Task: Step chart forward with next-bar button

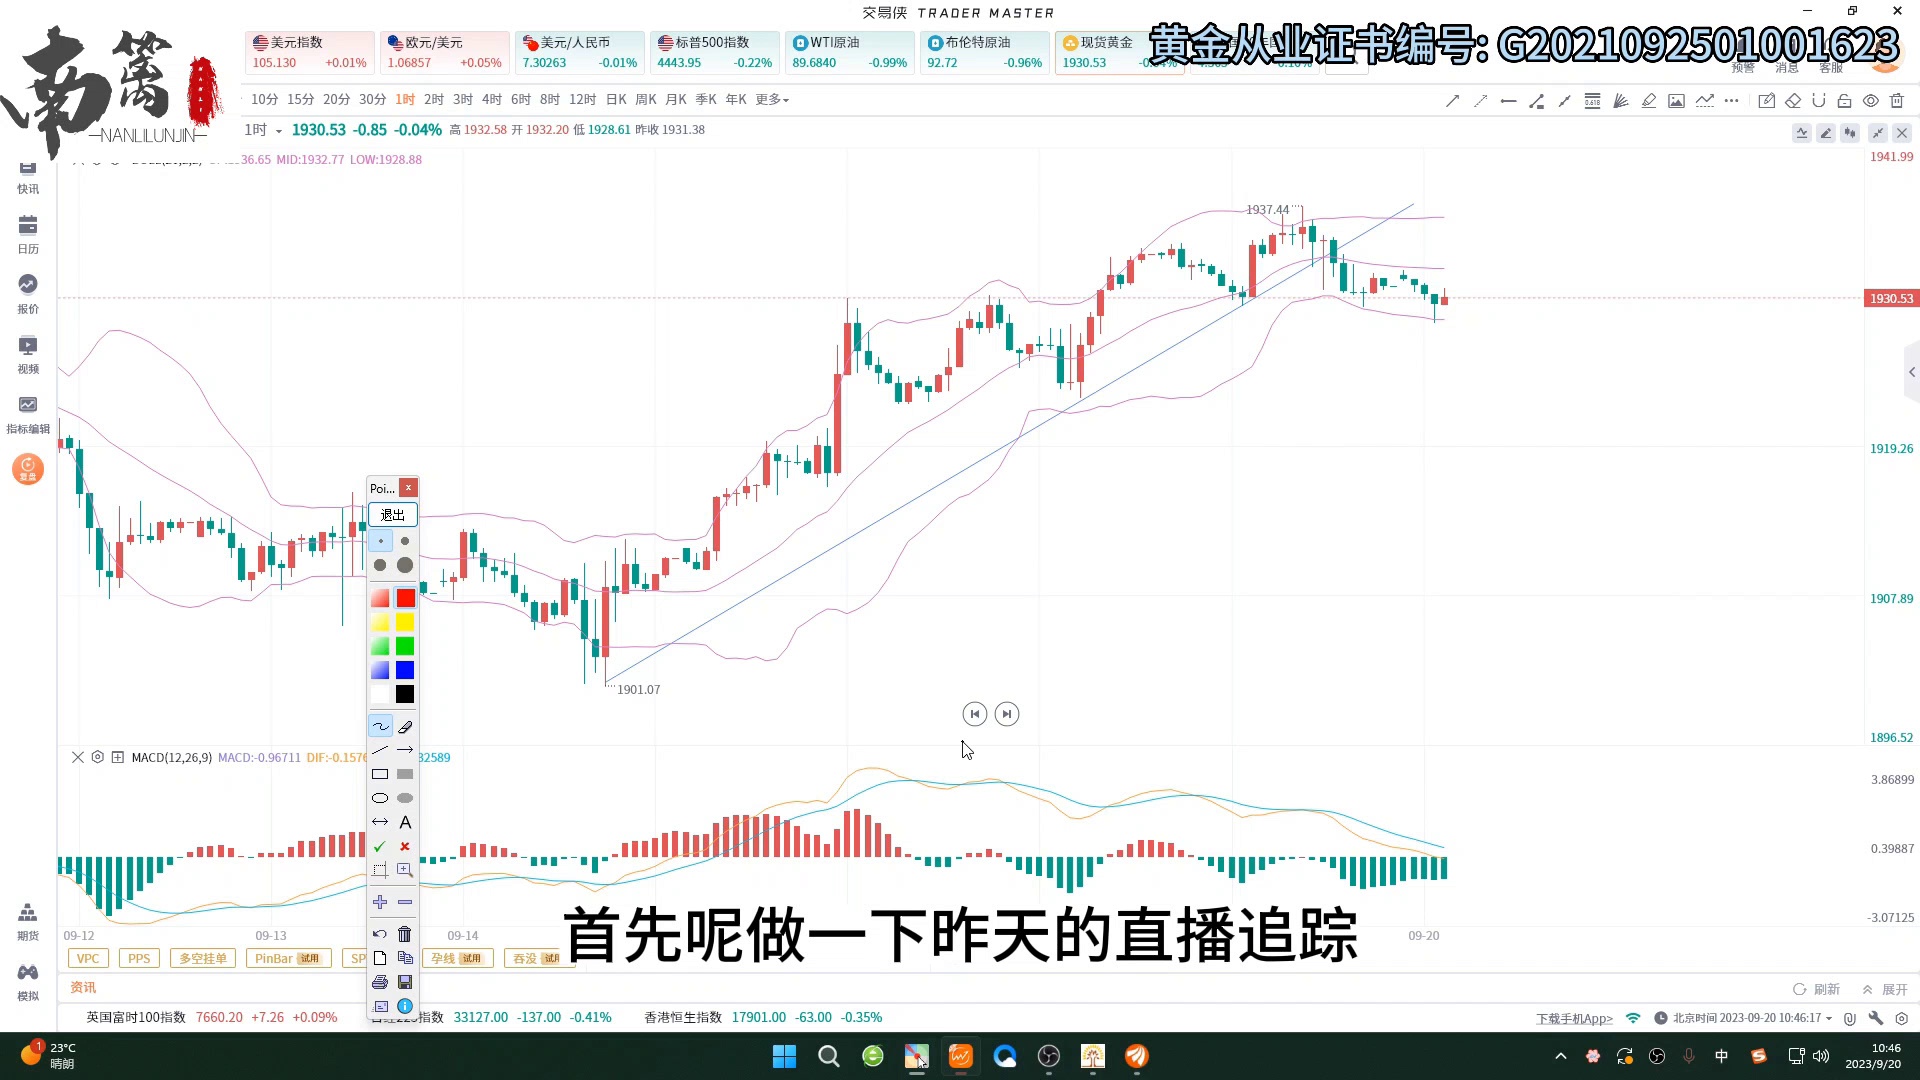Action: tap(1007, 714)
